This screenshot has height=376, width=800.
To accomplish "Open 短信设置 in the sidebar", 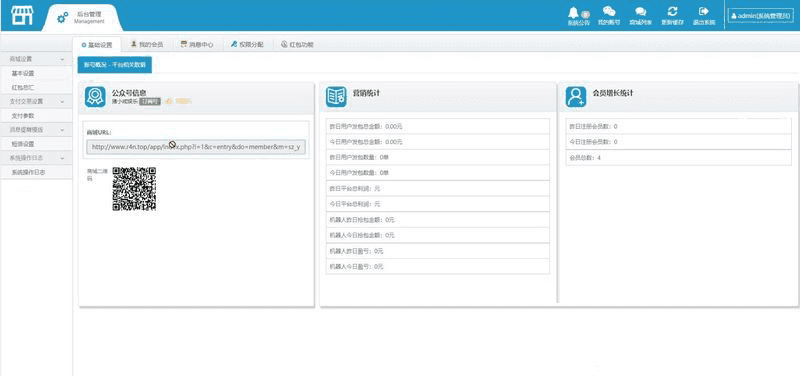I will point(23,144).
